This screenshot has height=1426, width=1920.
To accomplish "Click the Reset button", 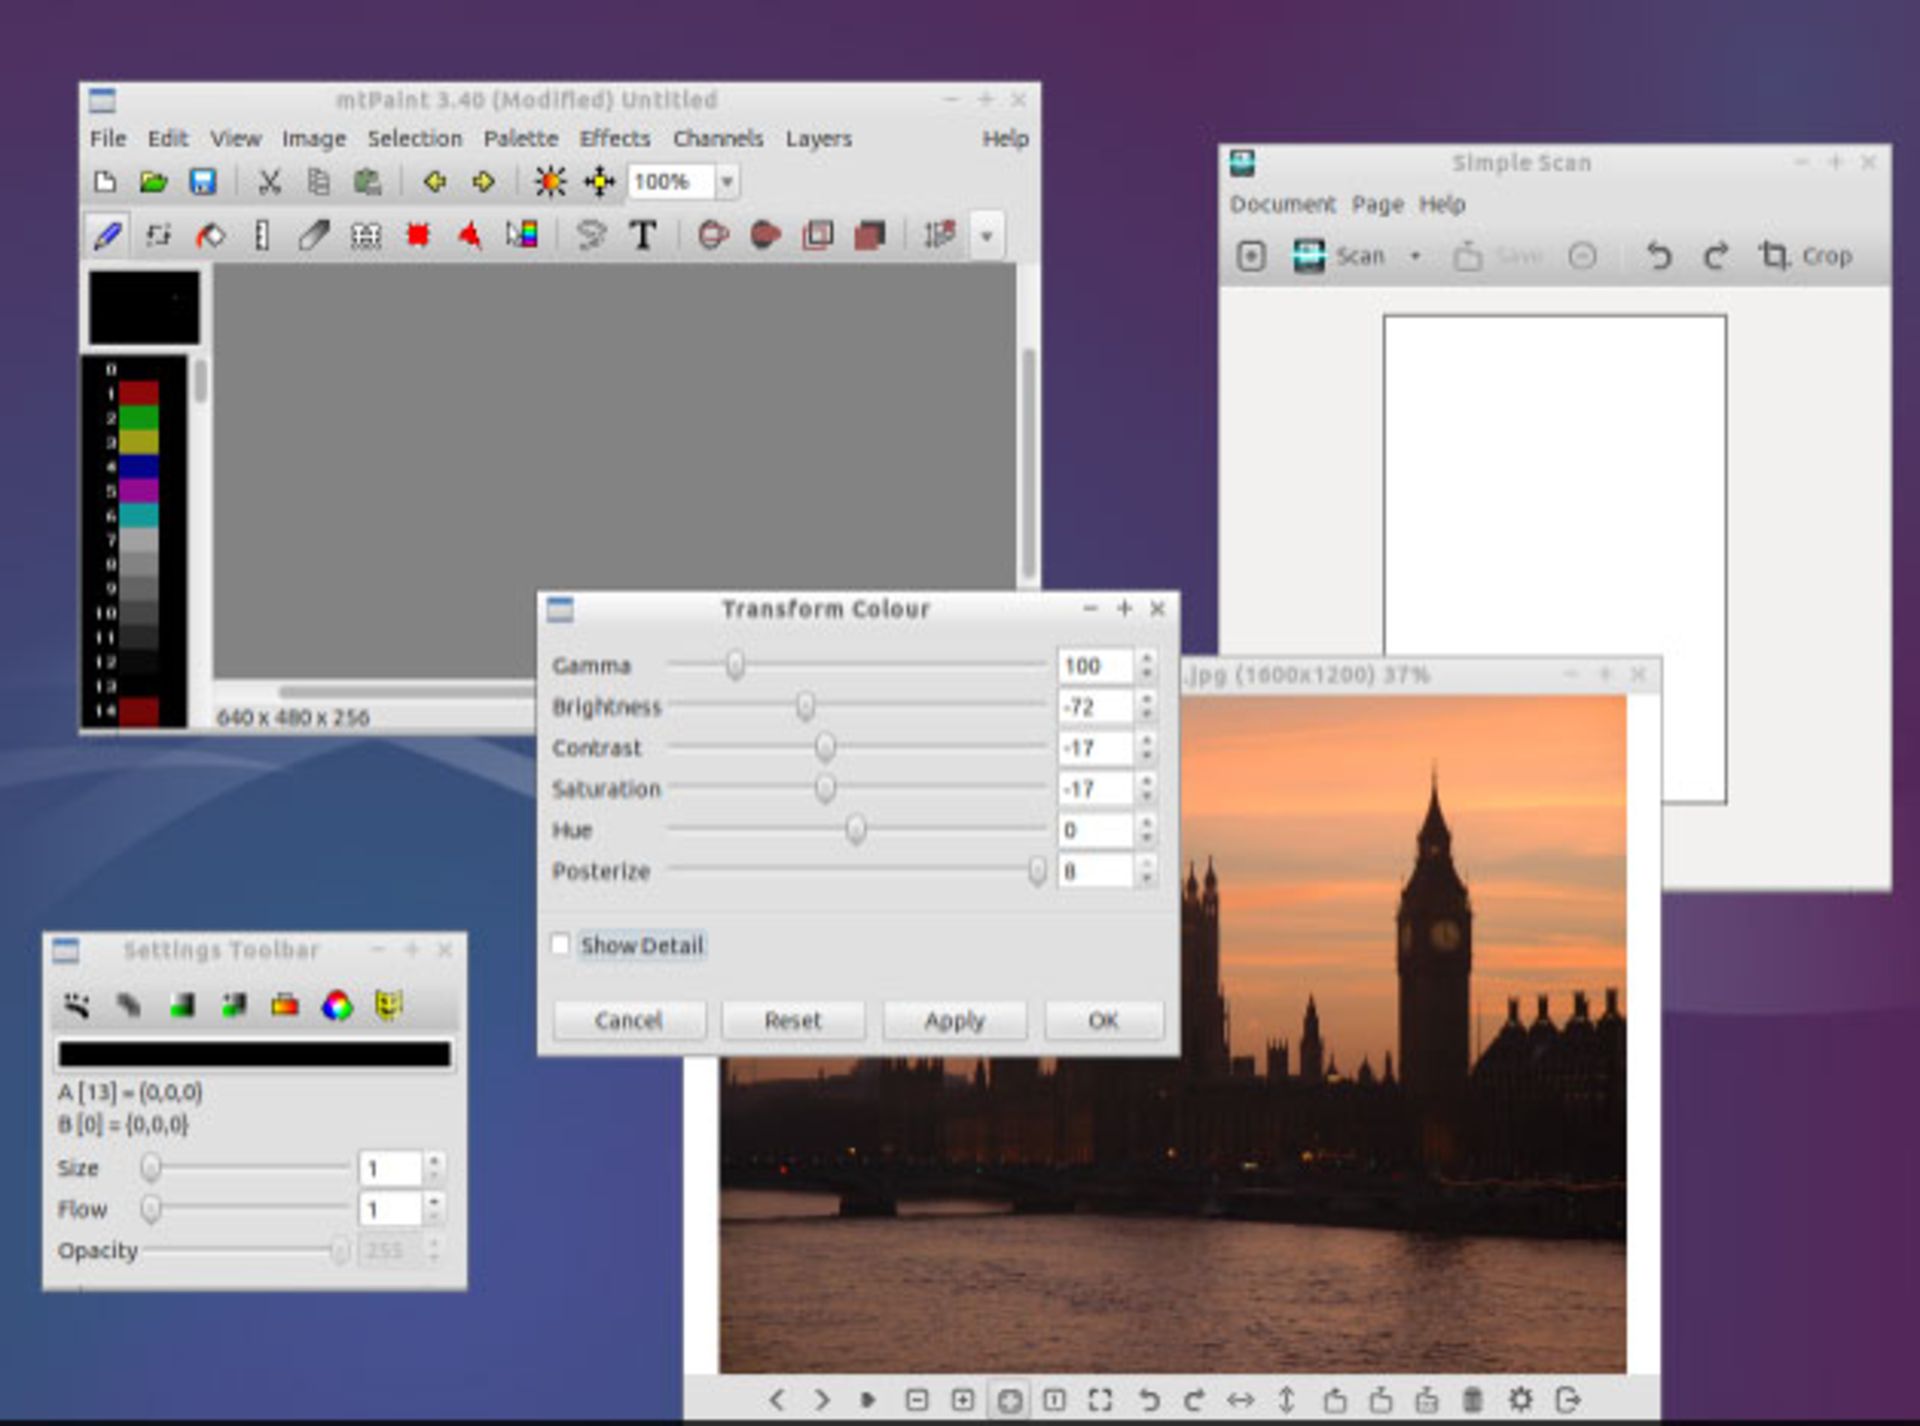I will click(x=792, y=1020).
